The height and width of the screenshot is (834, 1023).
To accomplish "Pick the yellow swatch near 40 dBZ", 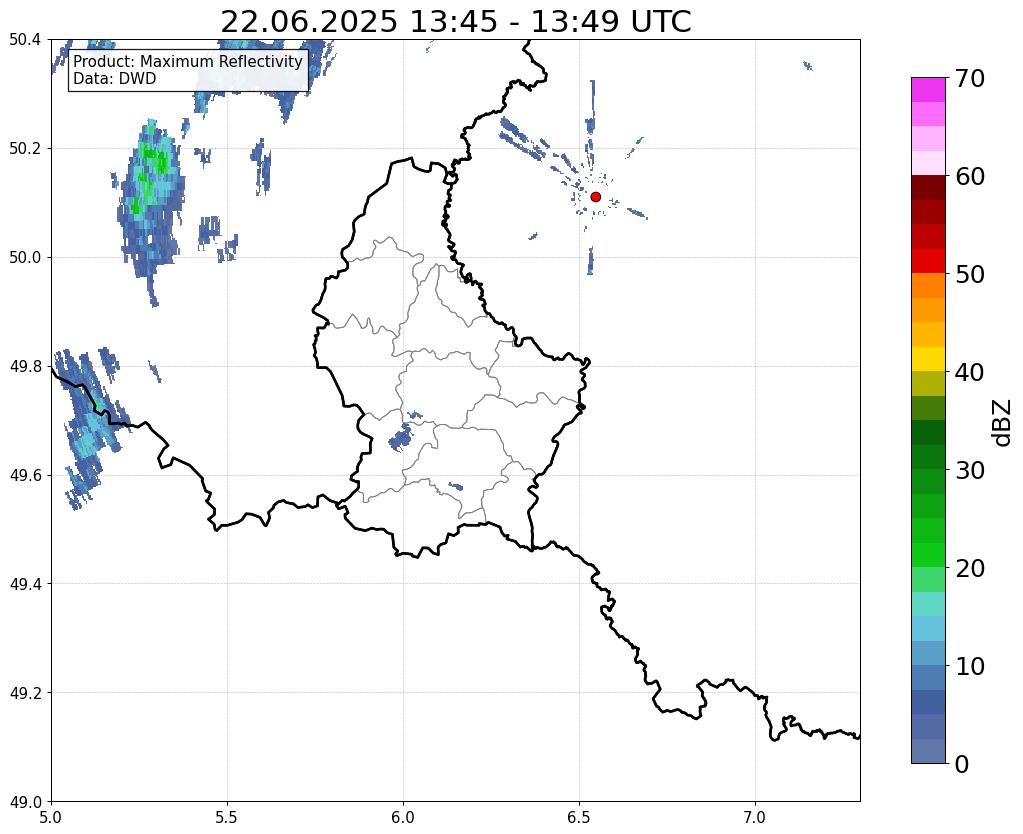I will [928, 359].
